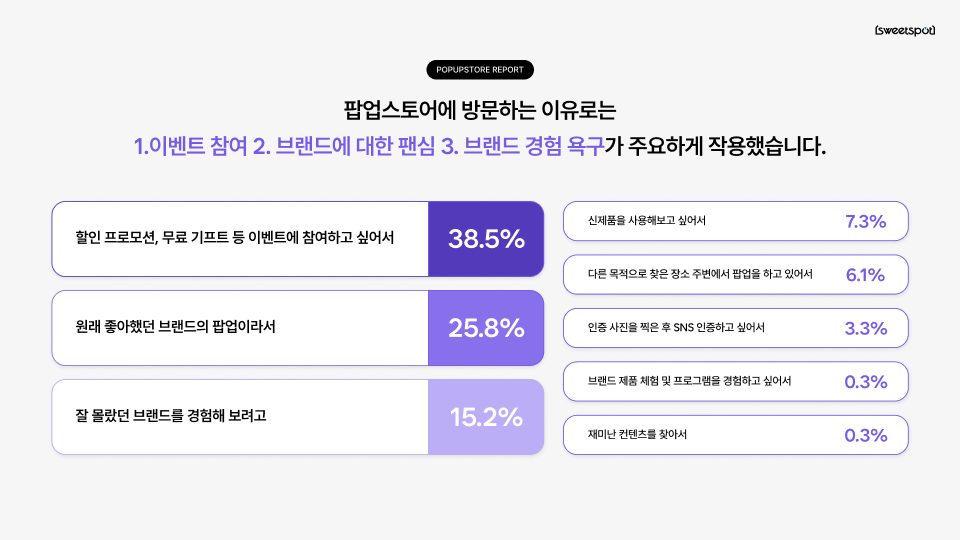Click the sweetspot logo
Screen dimensions: 960x540
904,30
